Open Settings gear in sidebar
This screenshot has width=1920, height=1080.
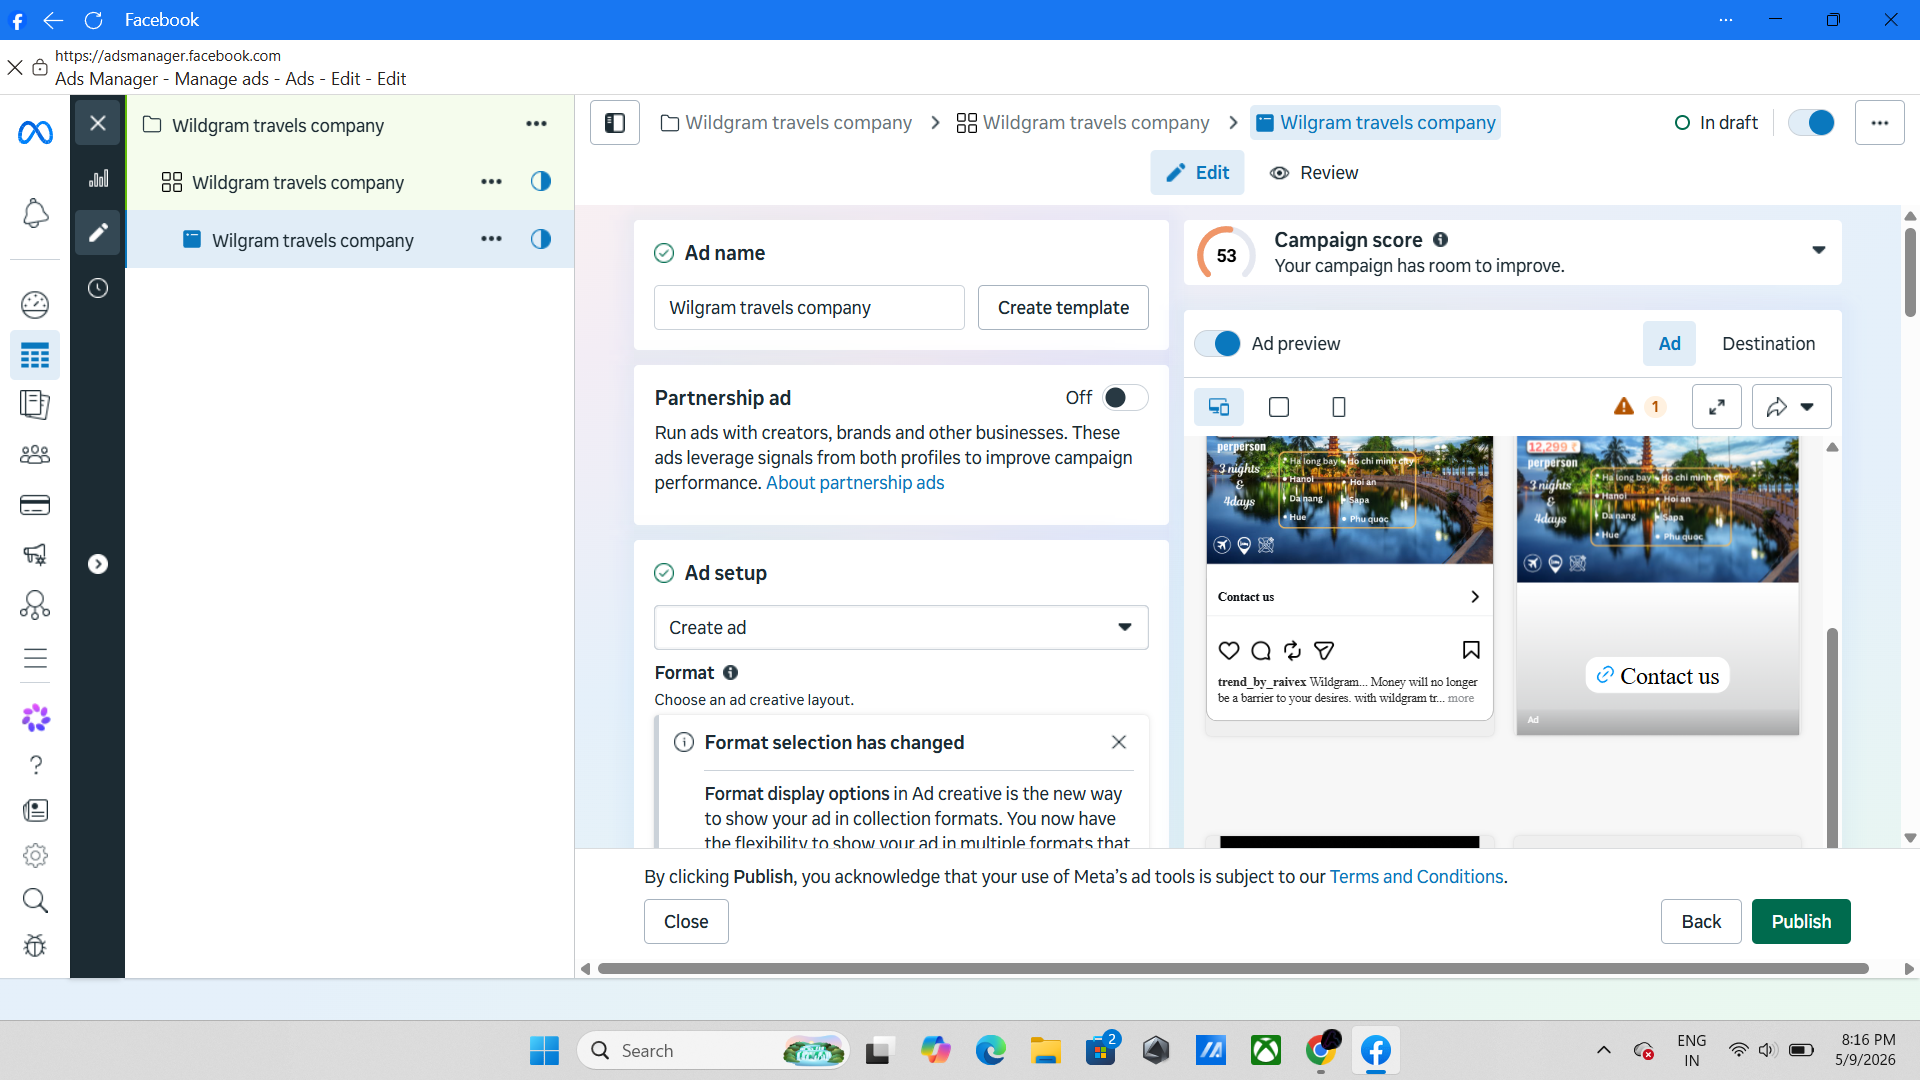coord(35,856)
